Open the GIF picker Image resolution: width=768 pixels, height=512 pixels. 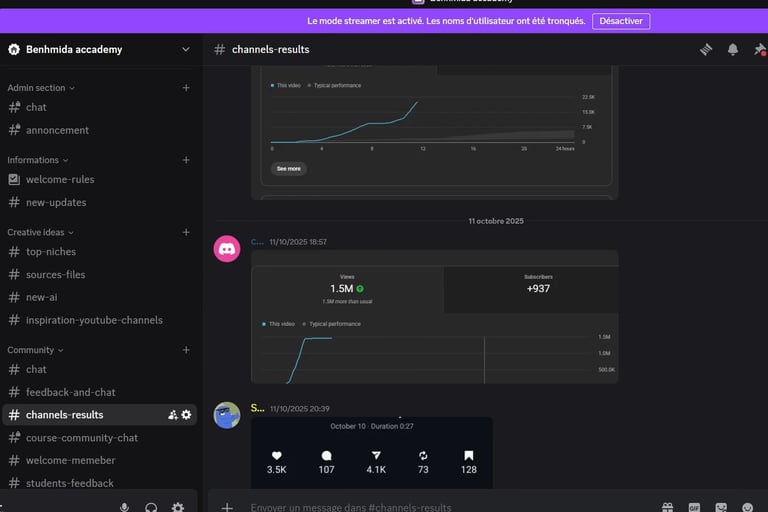694,507
